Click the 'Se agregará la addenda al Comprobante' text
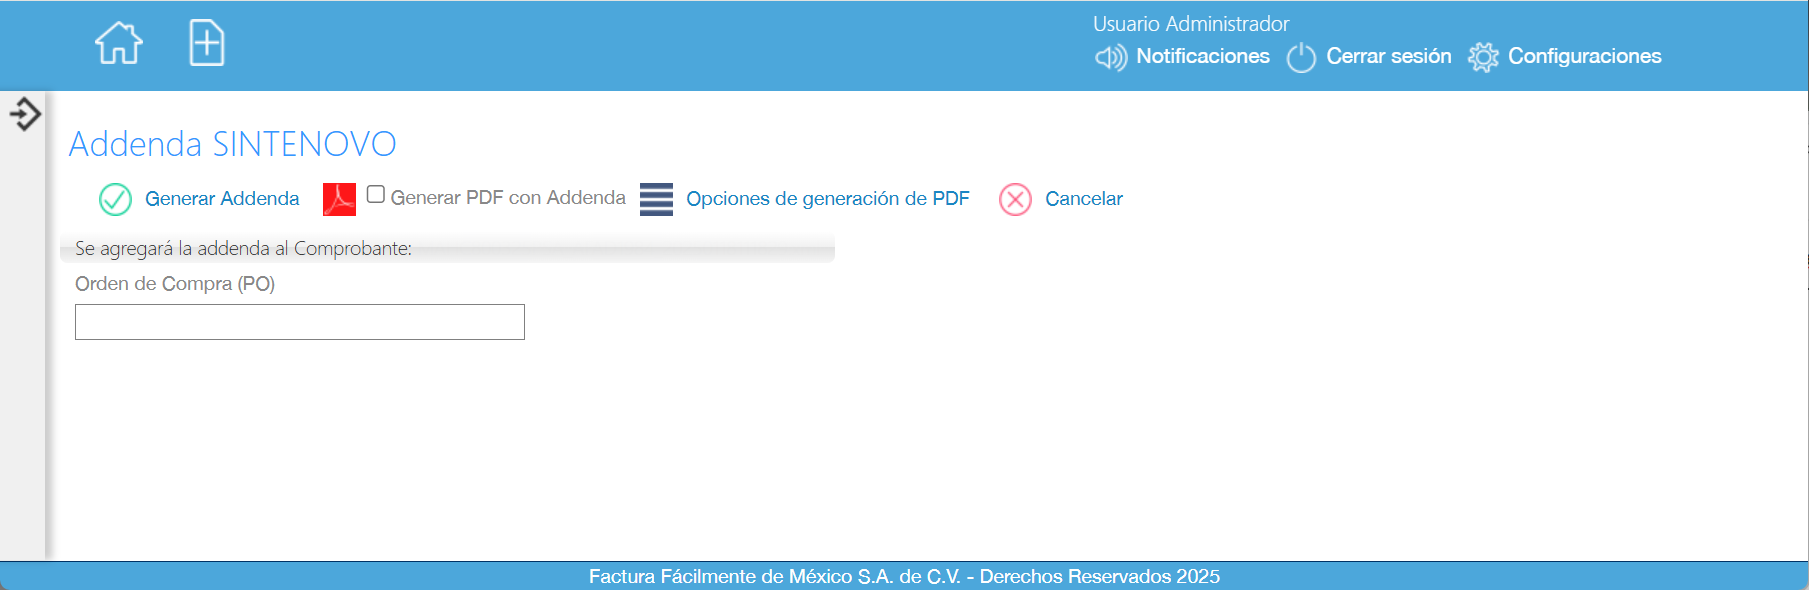The width and height of the screenshot is (1809, 590). [243, 248]
